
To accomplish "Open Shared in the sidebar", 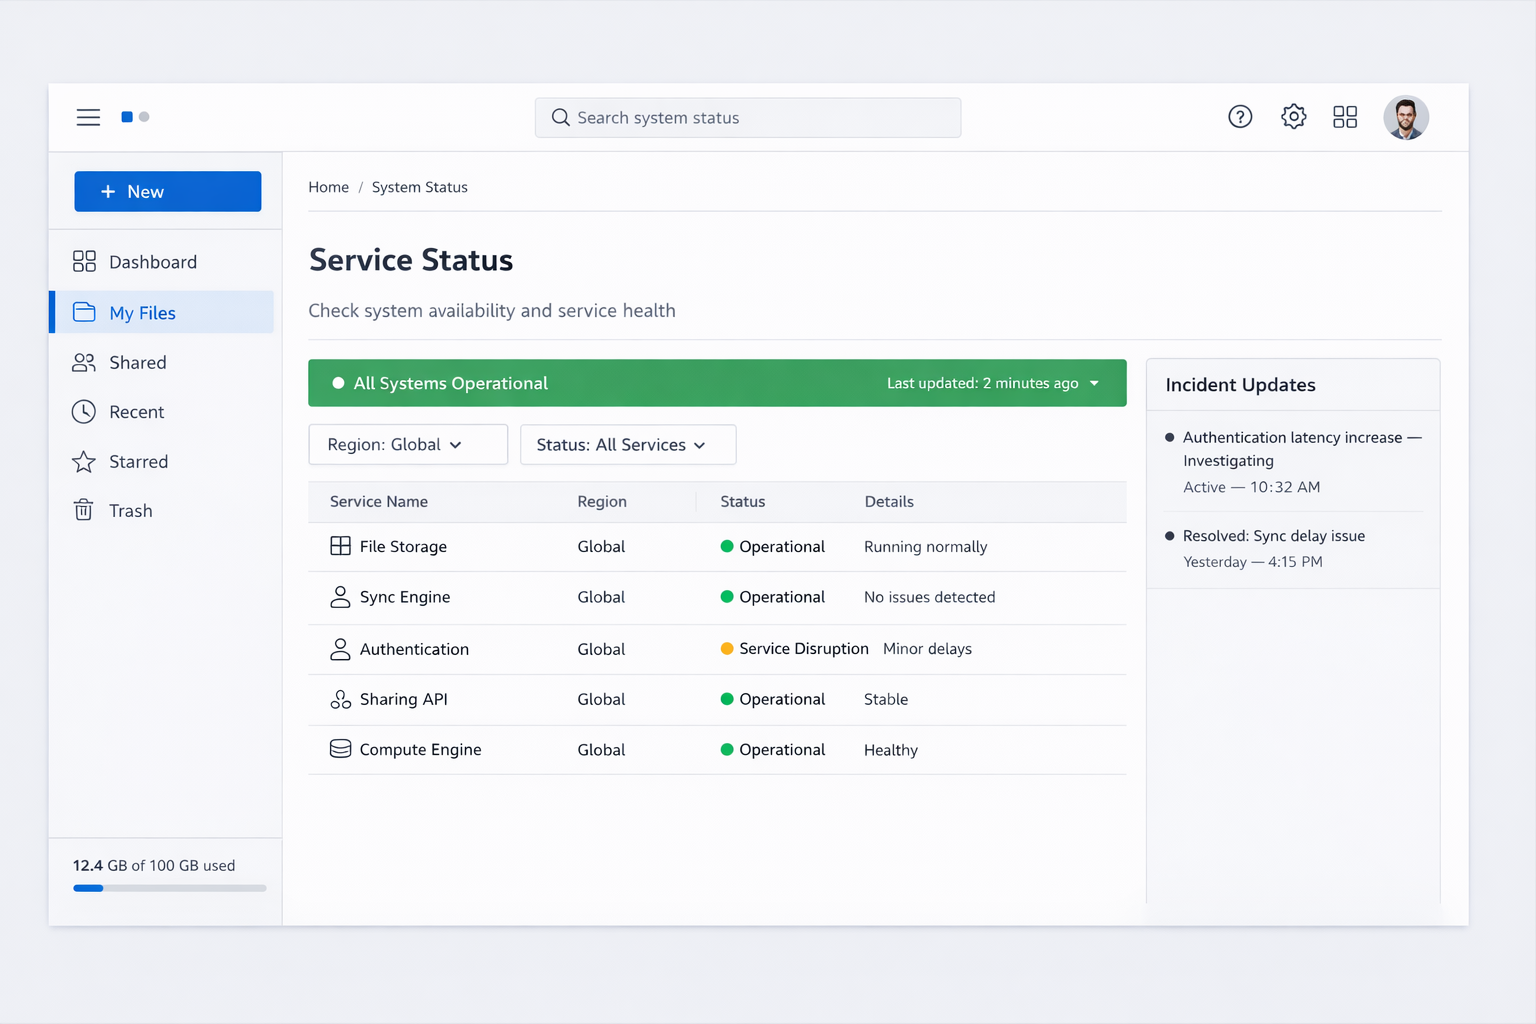I will pyautogui.click(x=137, y=363).
